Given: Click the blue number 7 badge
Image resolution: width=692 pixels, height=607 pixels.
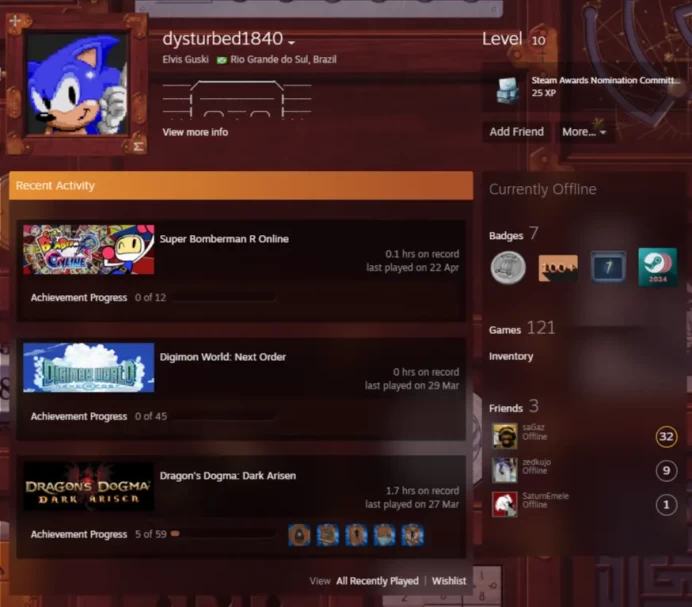Looking at the screenshot, I should 608,267.
